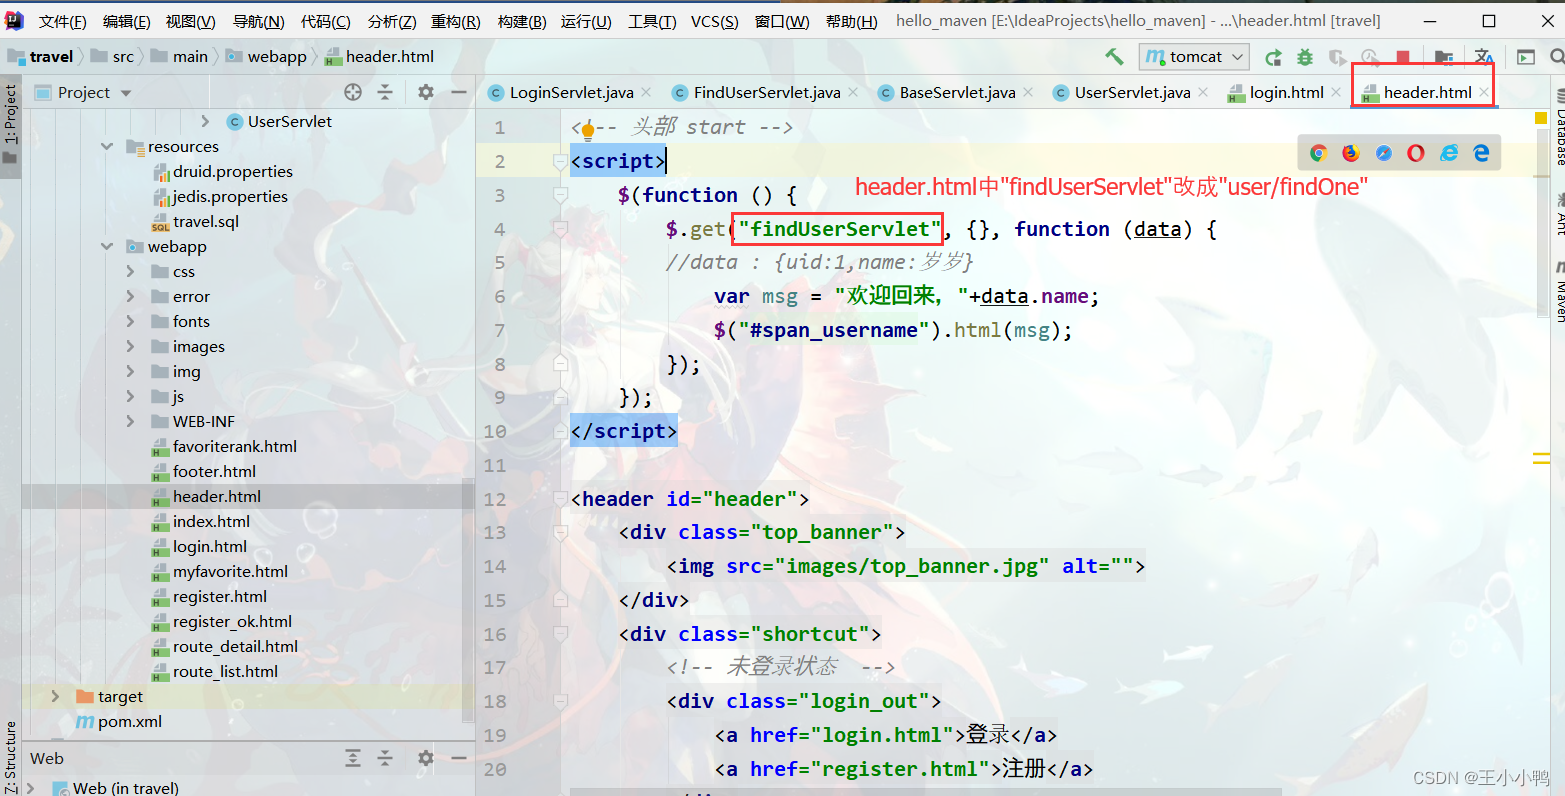Open Web panel gear settings

point(426,758)
